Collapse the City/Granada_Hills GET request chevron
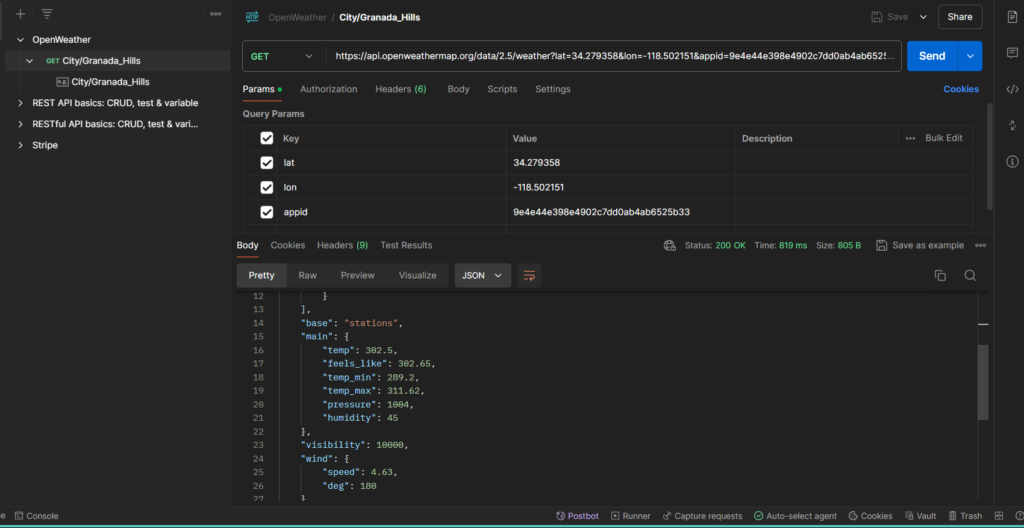The height and width of the screenshot is (528, 1024). tap(29, 61)
